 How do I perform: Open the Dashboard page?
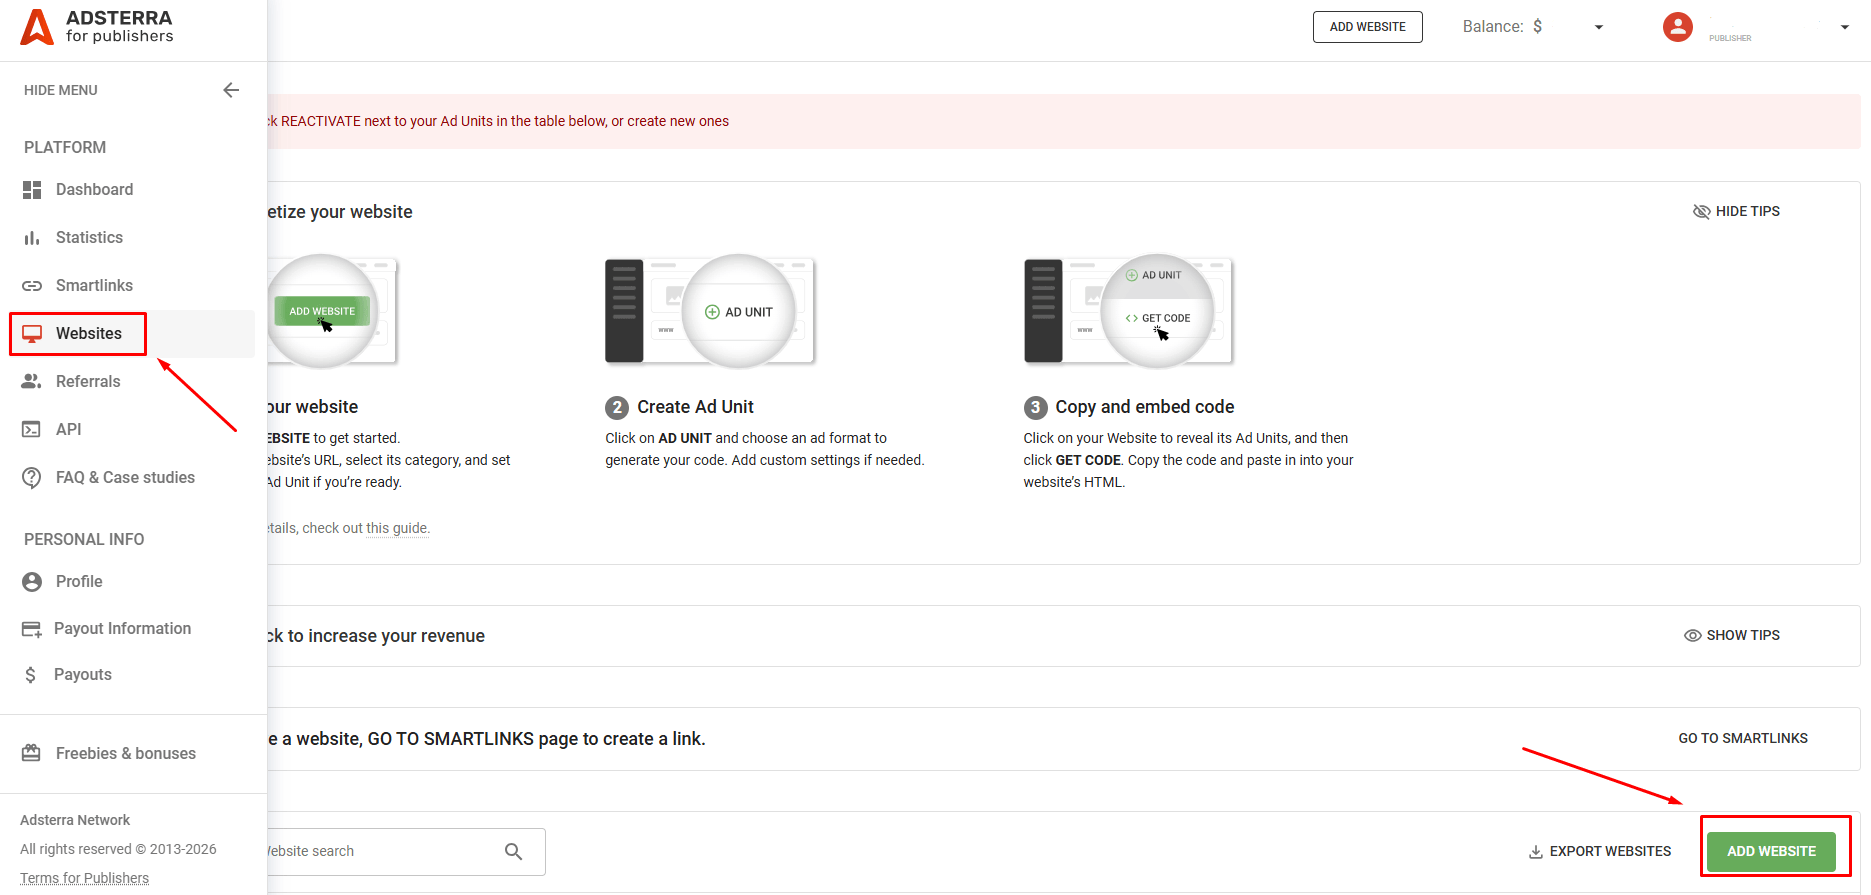[x=94, y=190]
